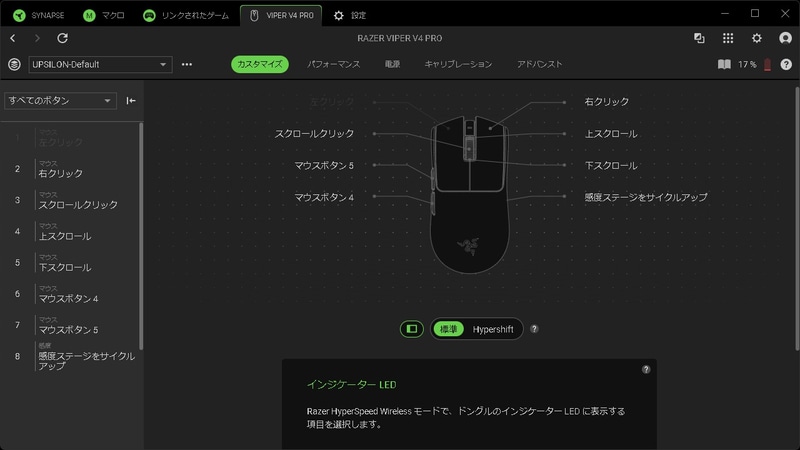Select button 2 右クリック in list

(x=70, y=169)
